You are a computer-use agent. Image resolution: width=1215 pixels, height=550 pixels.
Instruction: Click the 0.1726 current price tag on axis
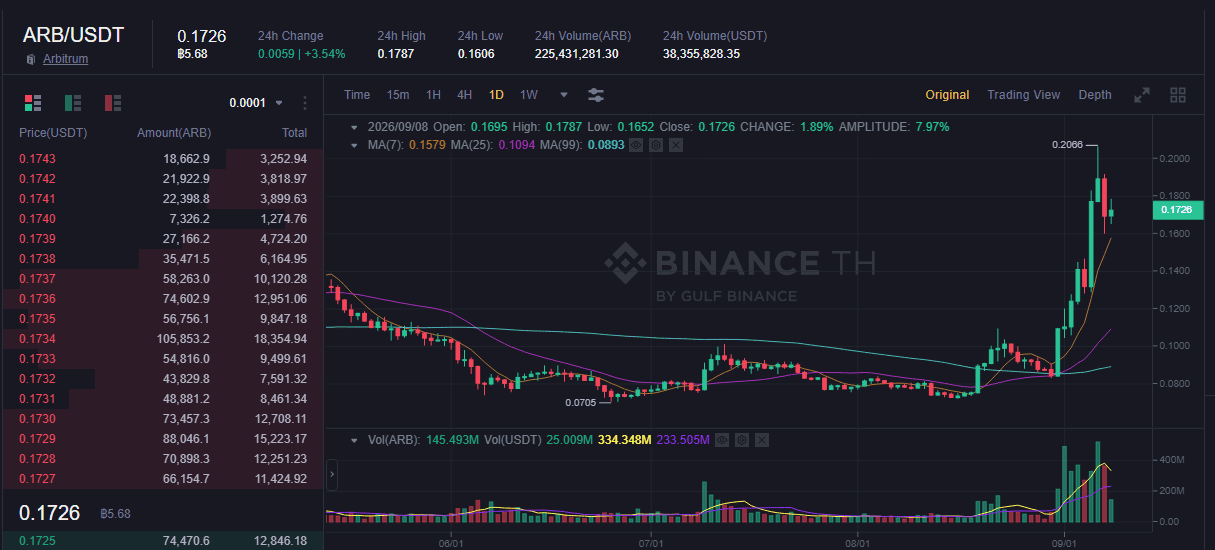click(1180, 210)
